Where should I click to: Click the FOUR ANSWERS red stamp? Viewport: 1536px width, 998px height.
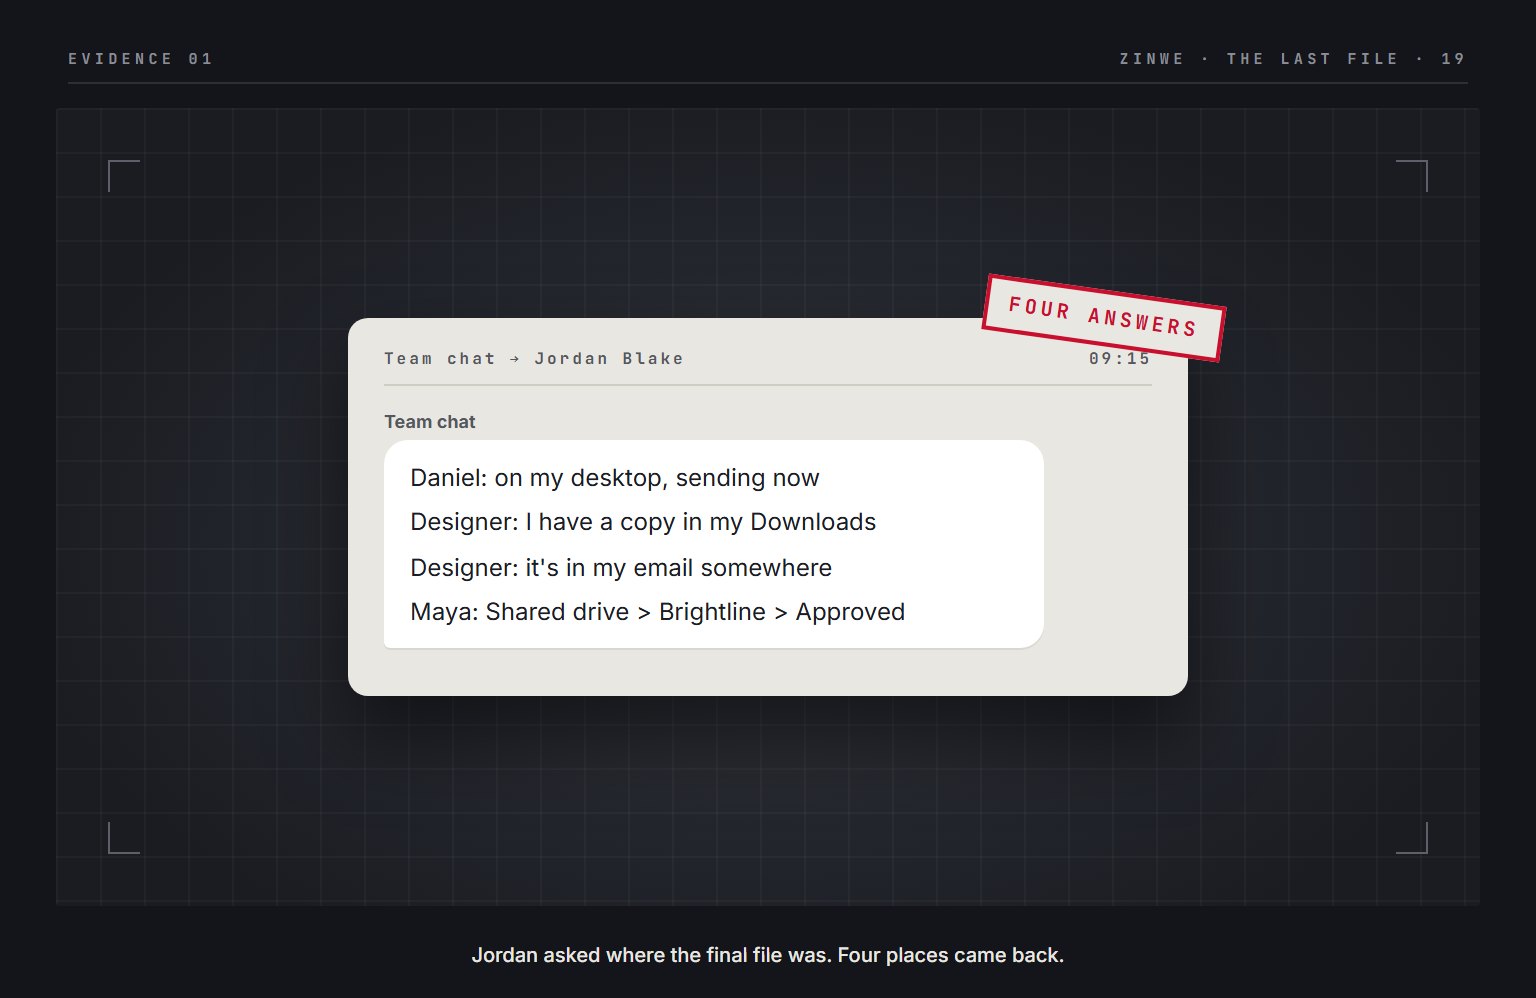[x=1103, y=318]
